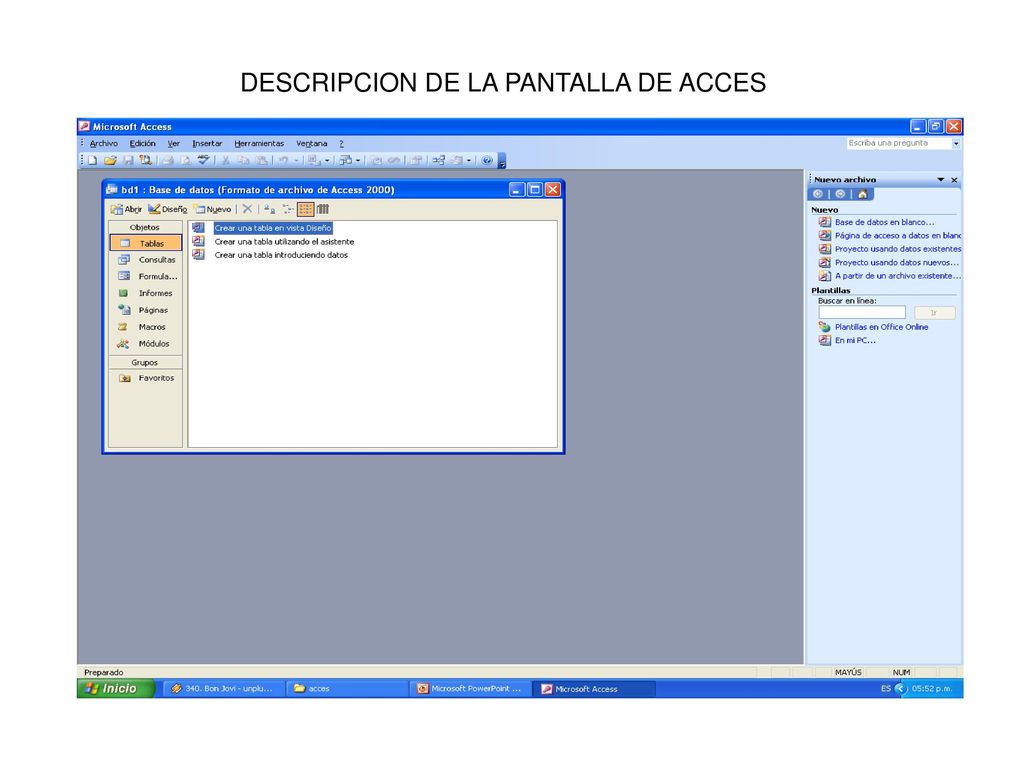Click the Open folder toolbar icon

point(110,160)
